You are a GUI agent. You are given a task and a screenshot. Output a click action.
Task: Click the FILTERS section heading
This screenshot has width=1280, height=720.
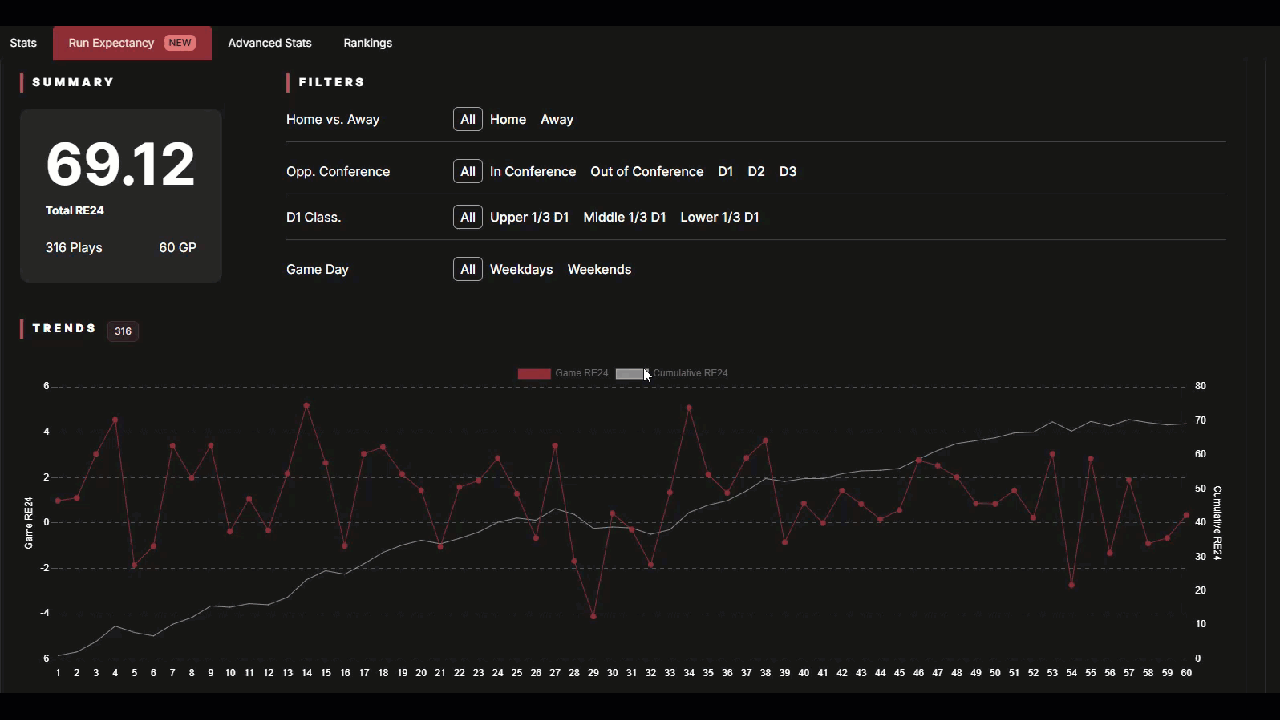[332, 82]
